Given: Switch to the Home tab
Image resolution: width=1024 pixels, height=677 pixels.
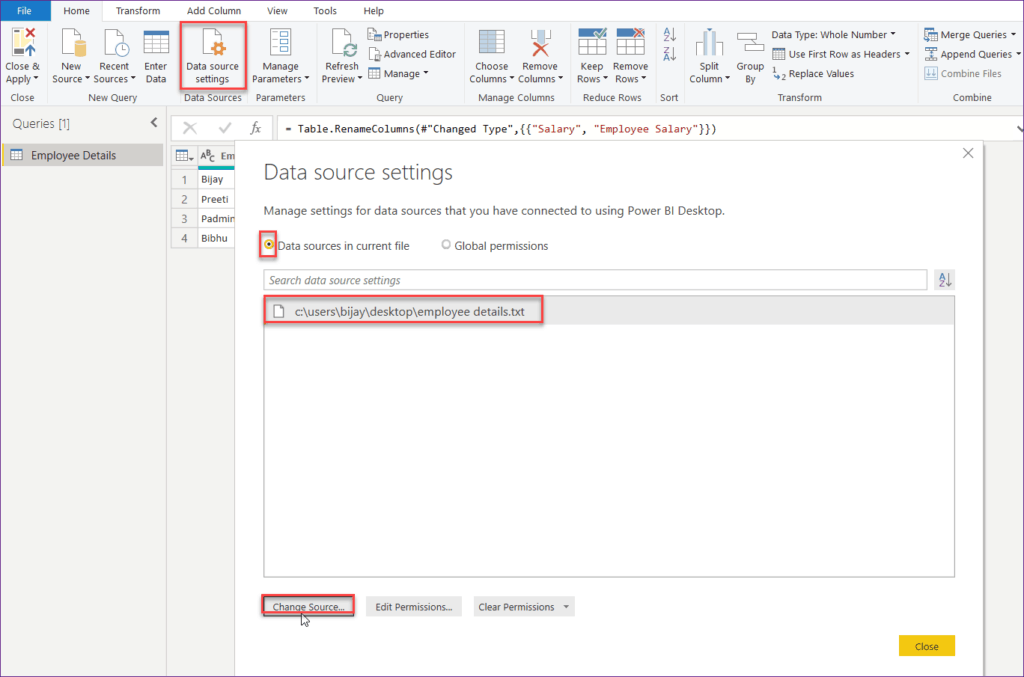Looking at the screenshot, I should tap(76, 11).
